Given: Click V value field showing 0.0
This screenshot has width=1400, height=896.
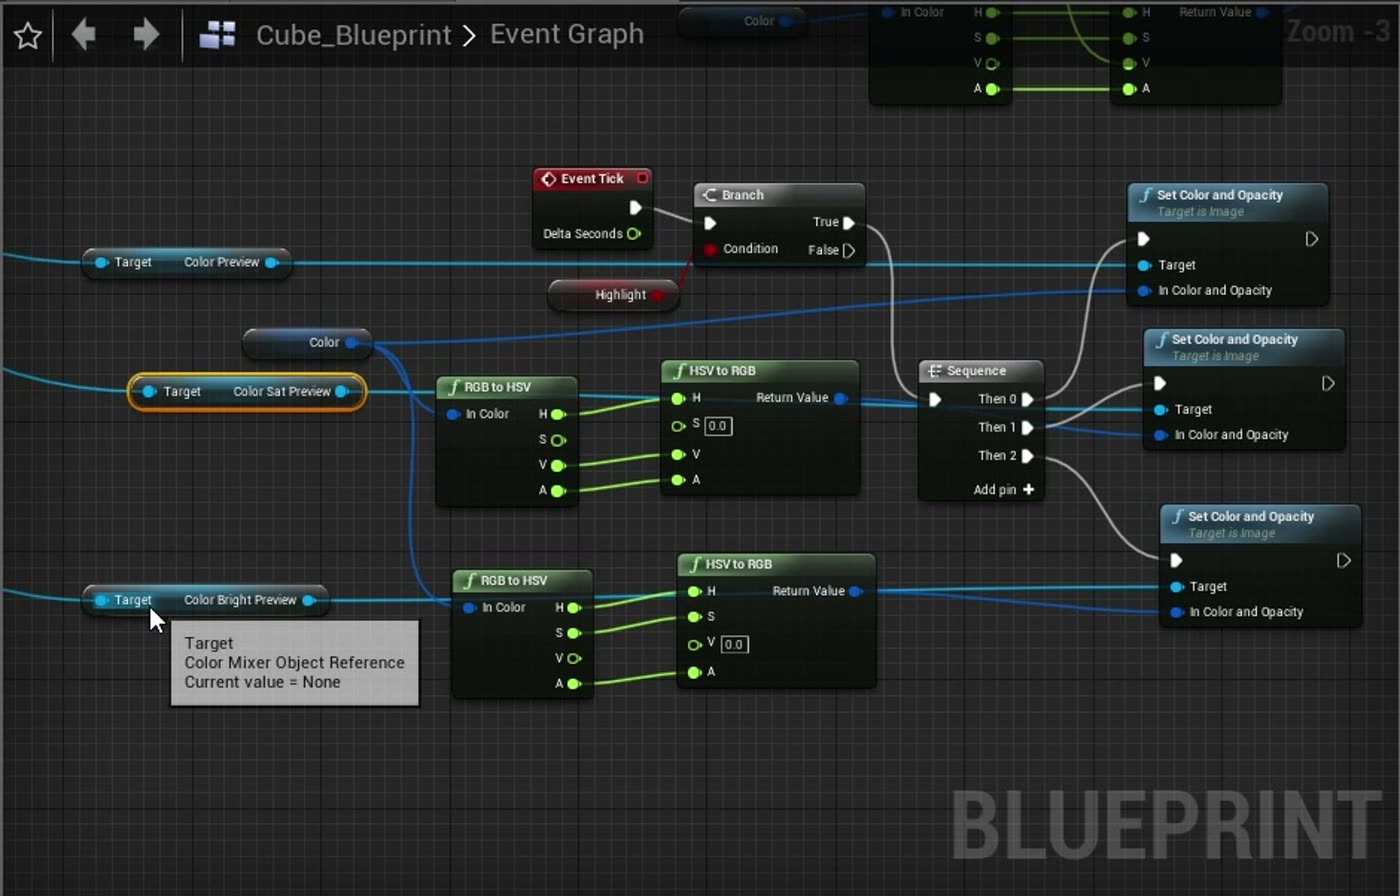Looking at the screenshot, I should click(x=734, y=645).
